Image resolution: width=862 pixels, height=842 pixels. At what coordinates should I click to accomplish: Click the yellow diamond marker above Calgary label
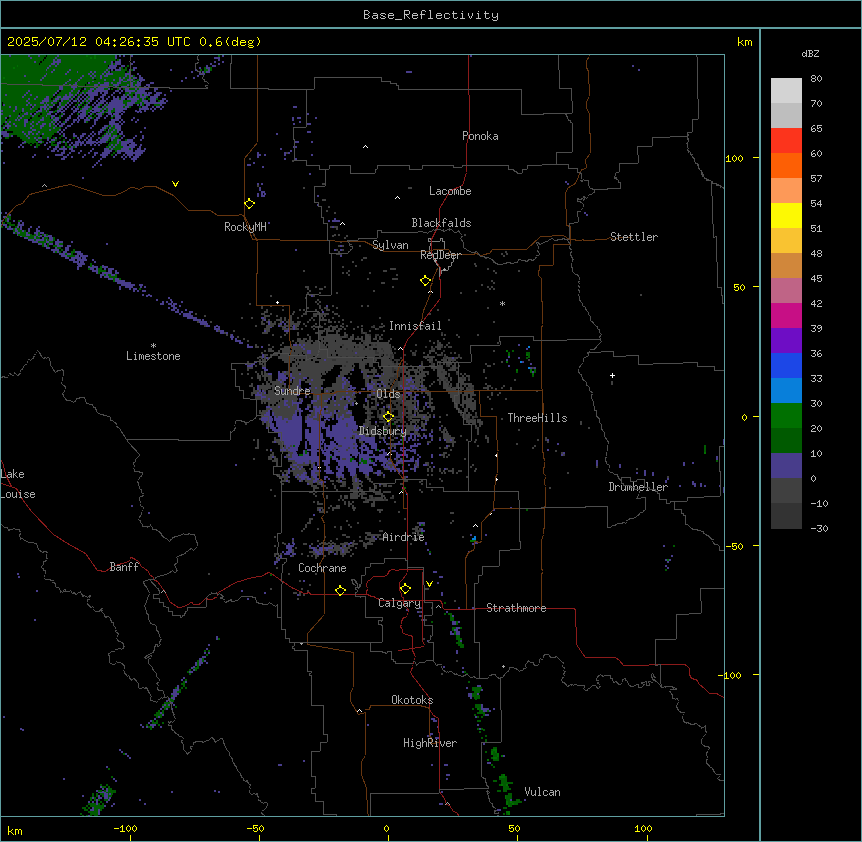[405, 589]
